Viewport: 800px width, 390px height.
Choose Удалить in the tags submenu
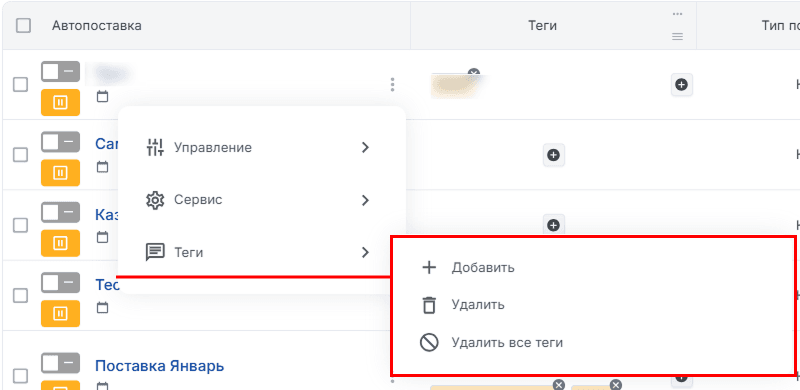[x=478, y=305]
